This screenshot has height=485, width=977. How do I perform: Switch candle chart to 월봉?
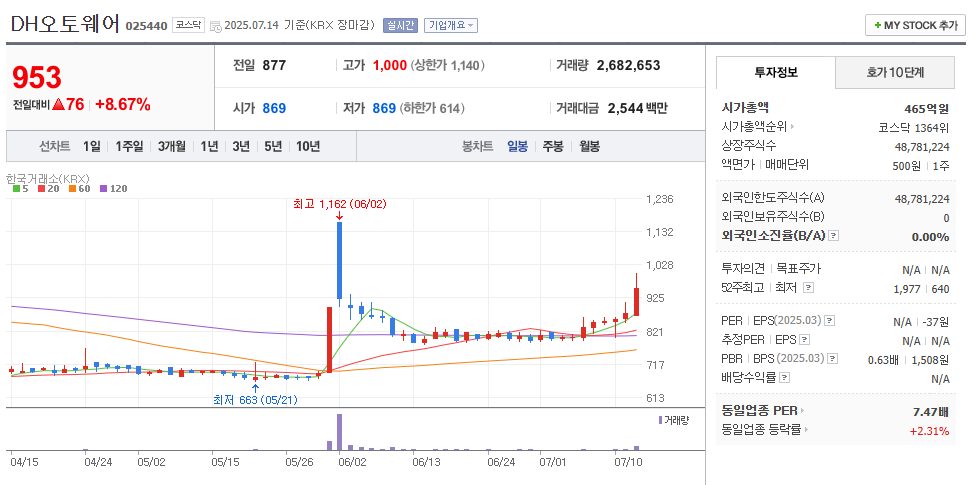click(589, 146)
